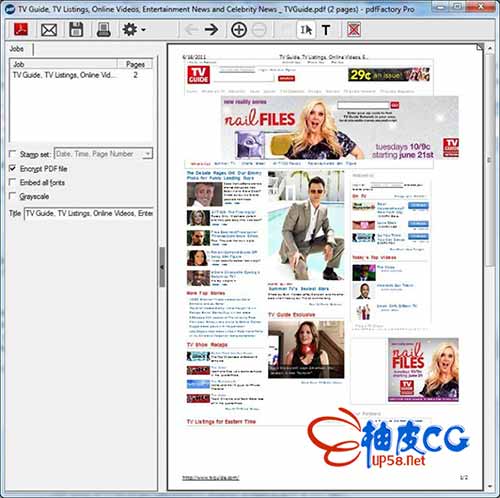Sort by the Pages column header
500x498 pixels.
click(x=135, y=64)
